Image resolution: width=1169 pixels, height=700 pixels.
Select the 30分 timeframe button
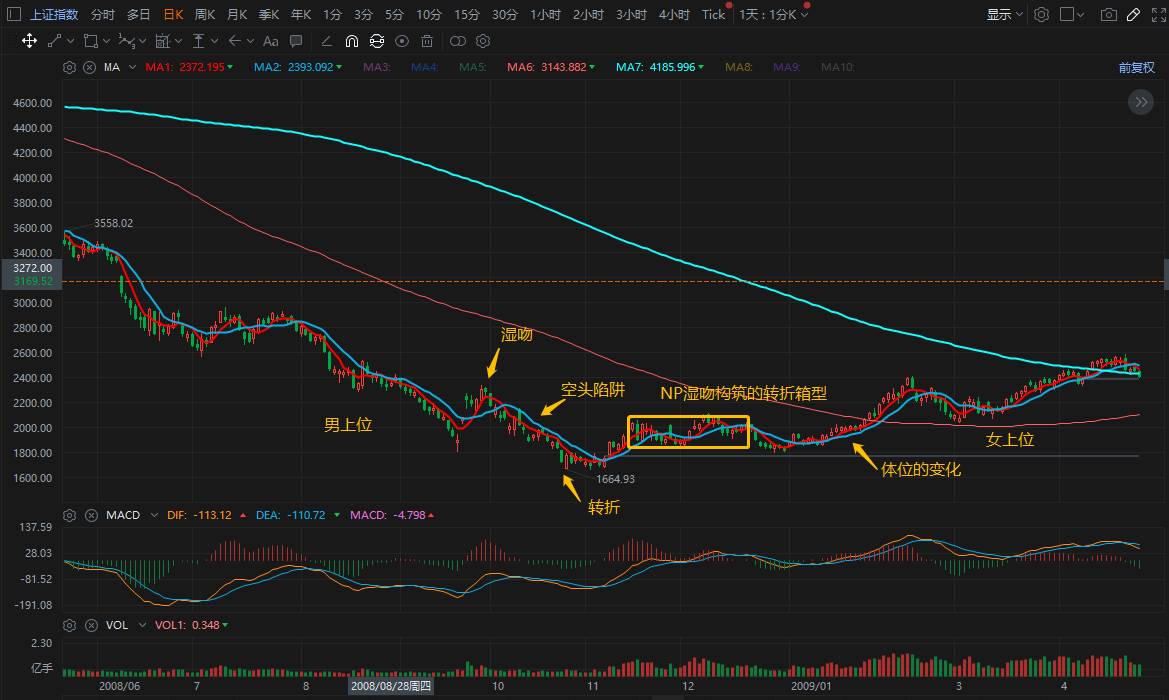(x=505, y=15)
